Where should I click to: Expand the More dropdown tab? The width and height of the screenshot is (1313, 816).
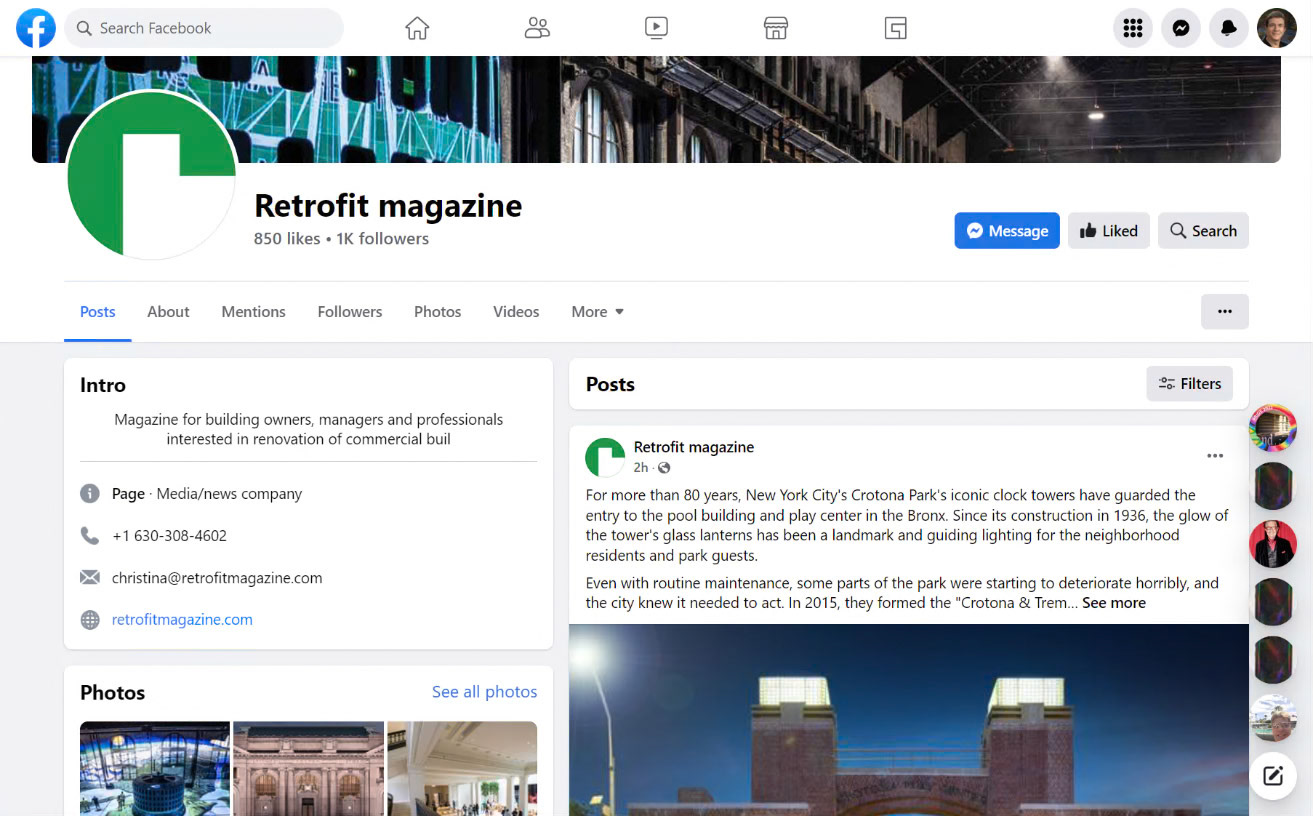[x=598, y=312]
